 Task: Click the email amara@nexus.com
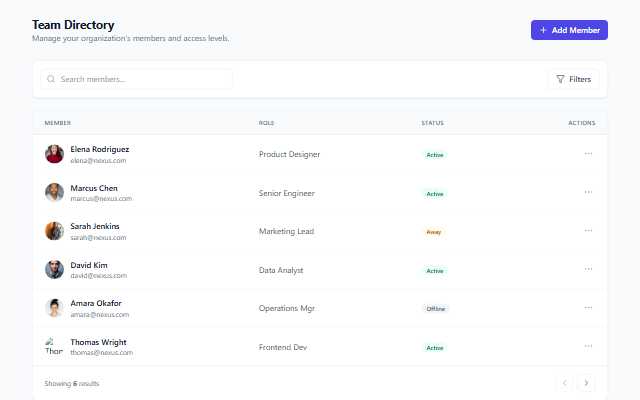pos(100,315)
